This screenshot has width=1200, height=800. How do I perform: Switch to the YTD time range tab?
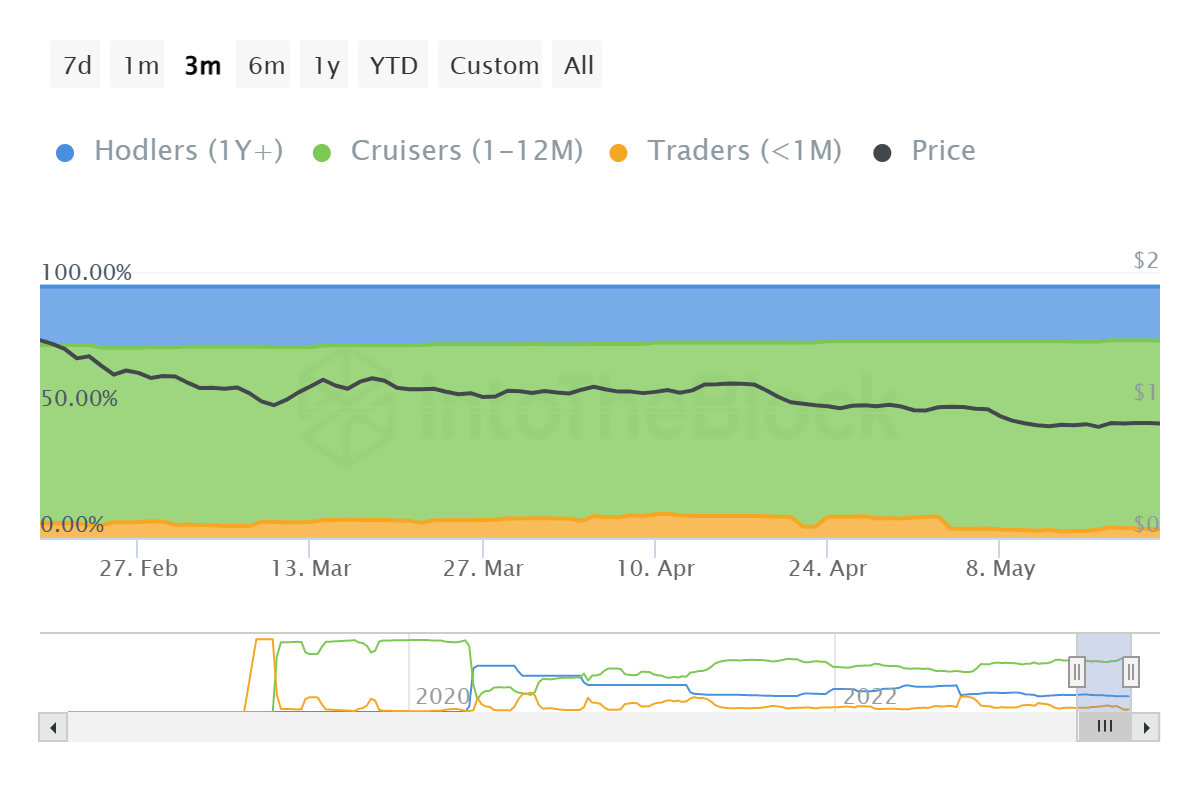tap(394, 64)
